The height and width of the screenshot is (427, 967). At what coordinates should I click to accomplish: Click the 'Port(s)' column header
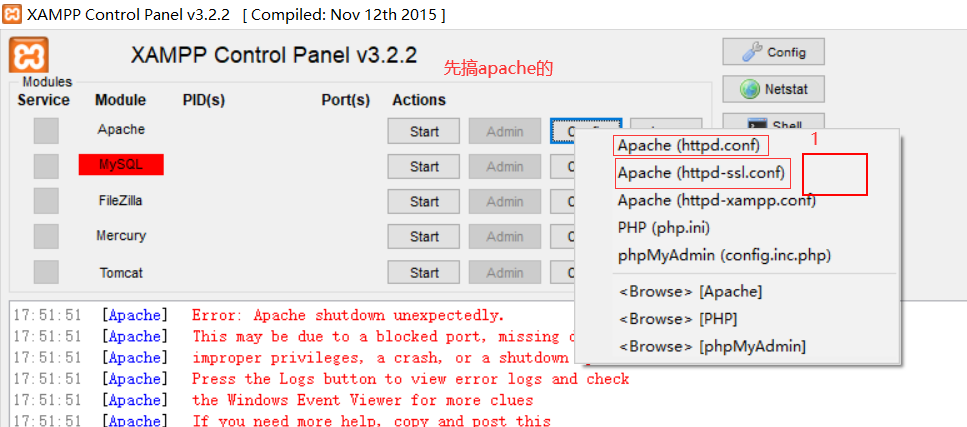(x=345, y=100)
